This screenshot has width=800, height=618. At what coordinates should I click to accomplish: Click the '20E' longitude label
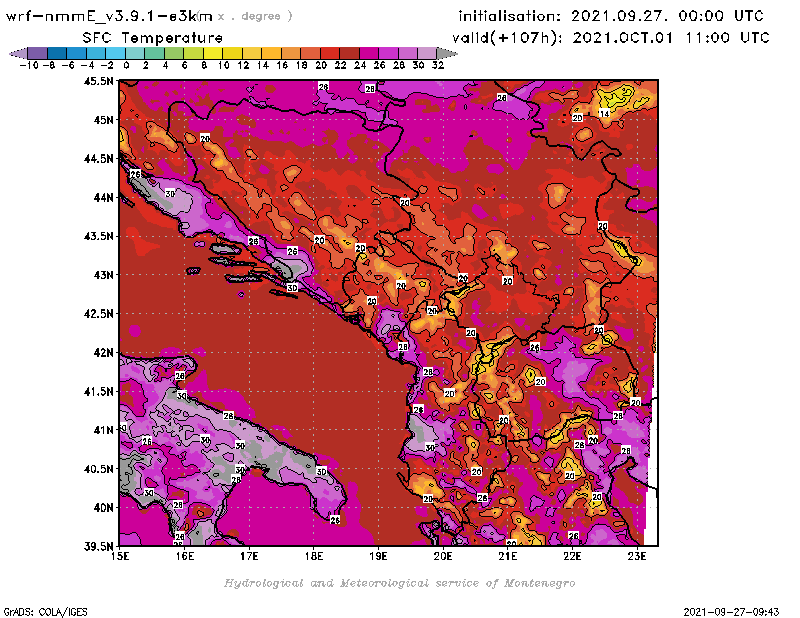click(x=443, y=556)
